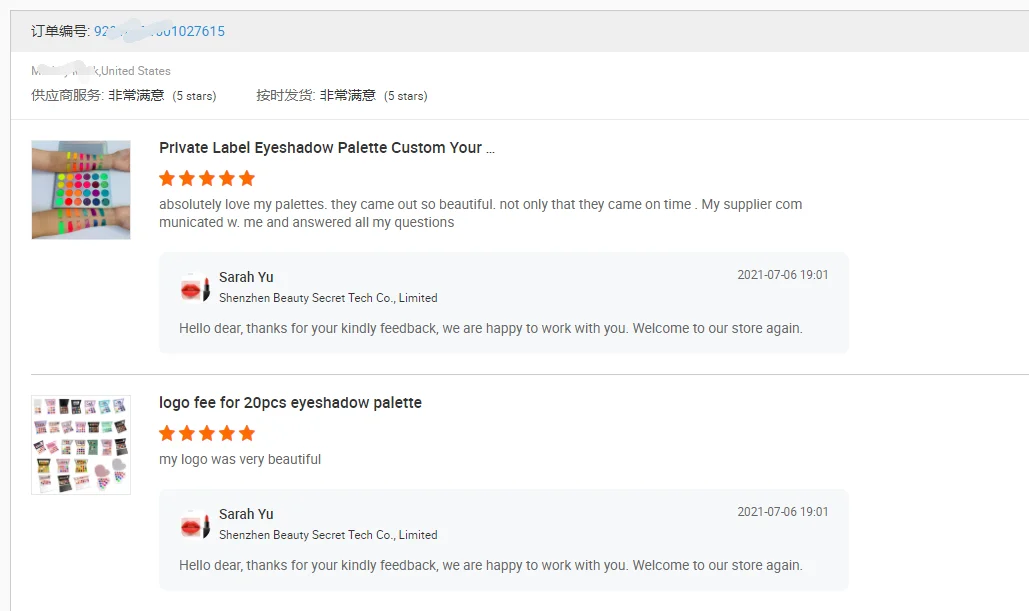Click the supplier service 5 stars rating text
Screen dimensions: 1029x611
[194, 96]
